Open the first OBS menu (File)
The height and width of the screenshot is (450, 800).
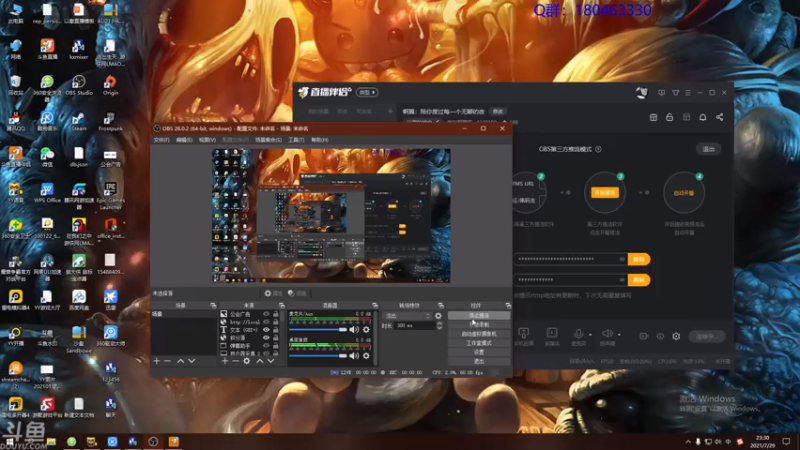pyautogui.click(x=161, y=140)
